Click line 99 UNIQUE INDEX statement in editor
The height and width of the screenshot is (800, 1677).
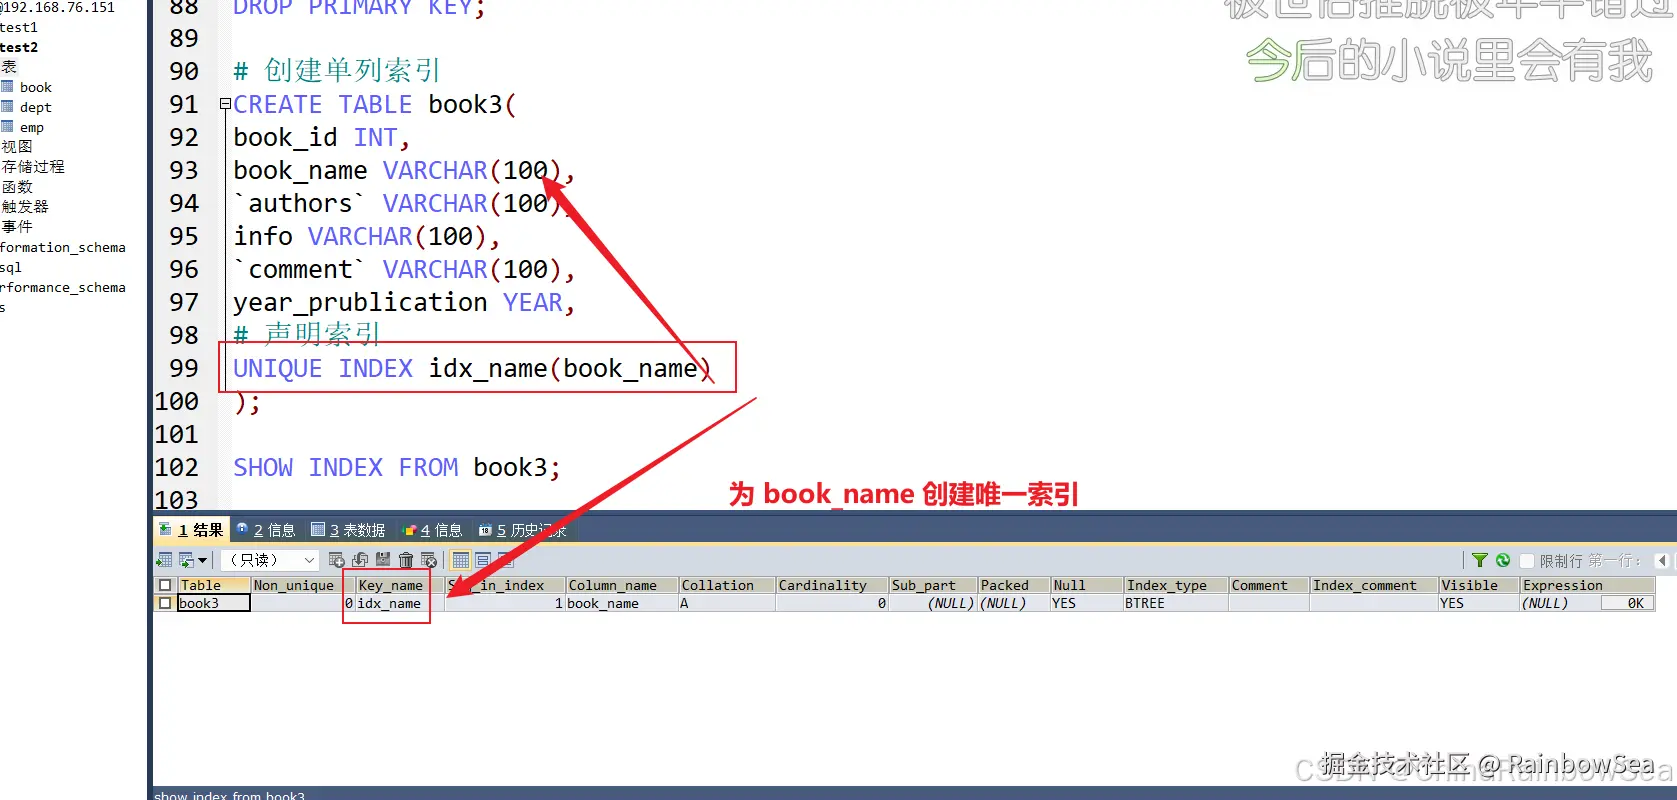(x=472, y=368)
